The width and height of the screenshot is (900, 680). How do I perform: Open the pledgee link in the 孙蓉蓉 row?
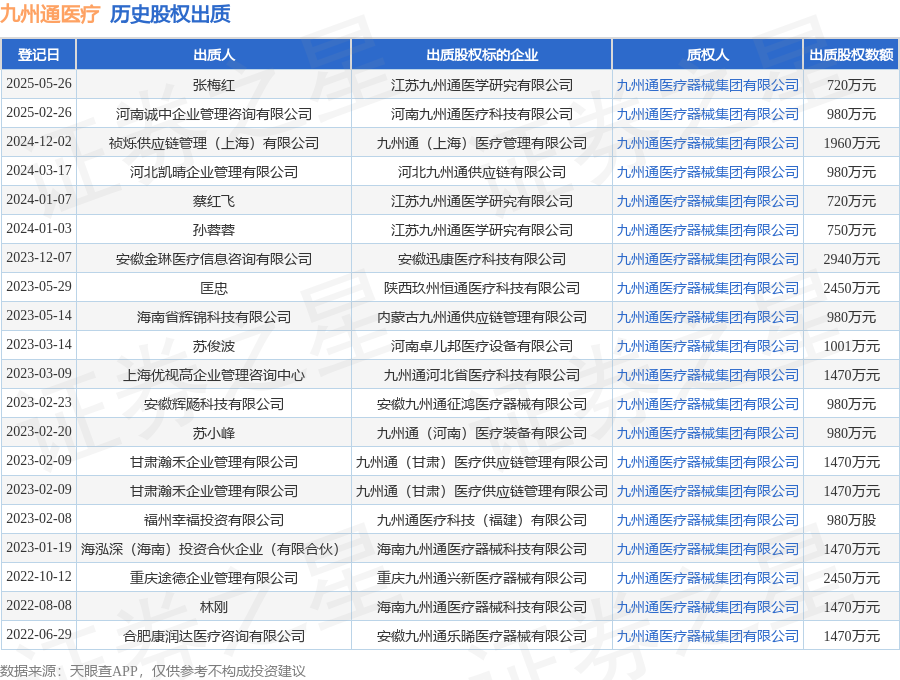[x=707, y=230]
